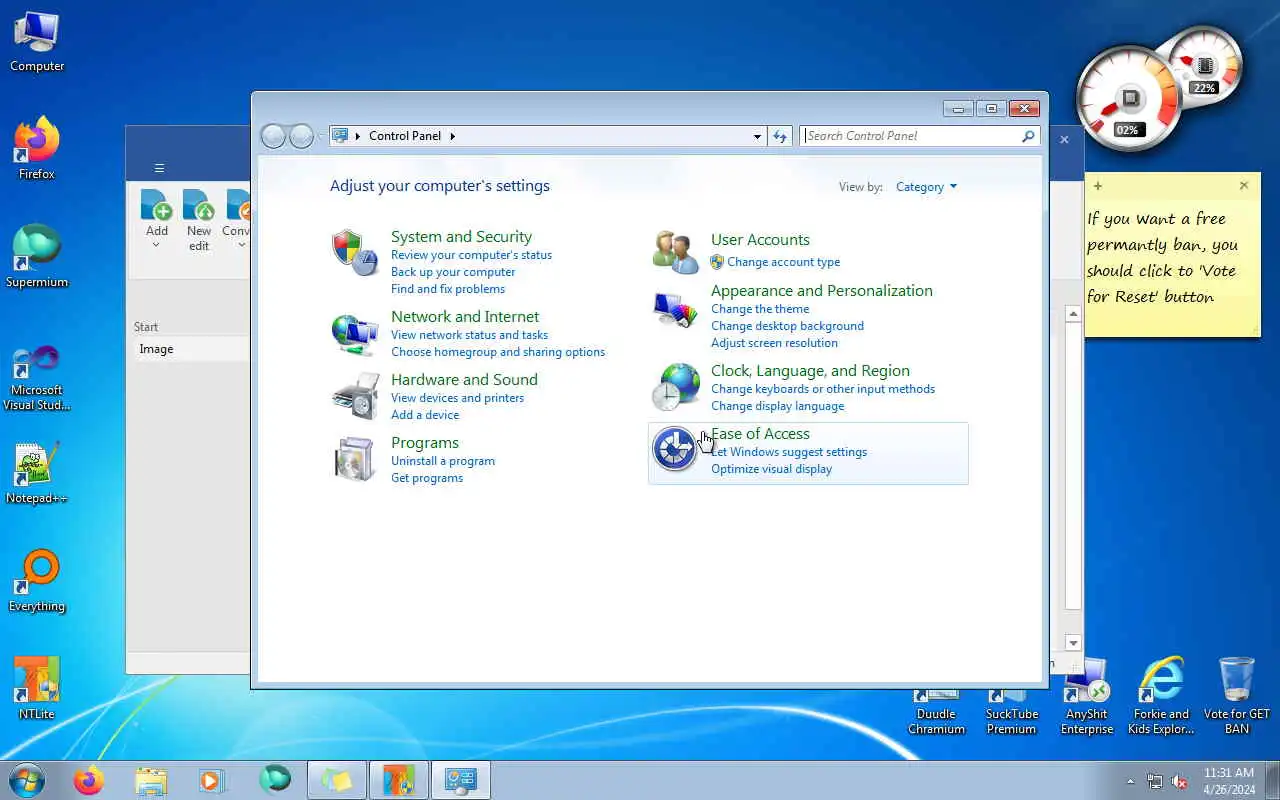Click background window scrollbar down arrow
Screen dimensions: 1280x800
[x=1073, y=643]
